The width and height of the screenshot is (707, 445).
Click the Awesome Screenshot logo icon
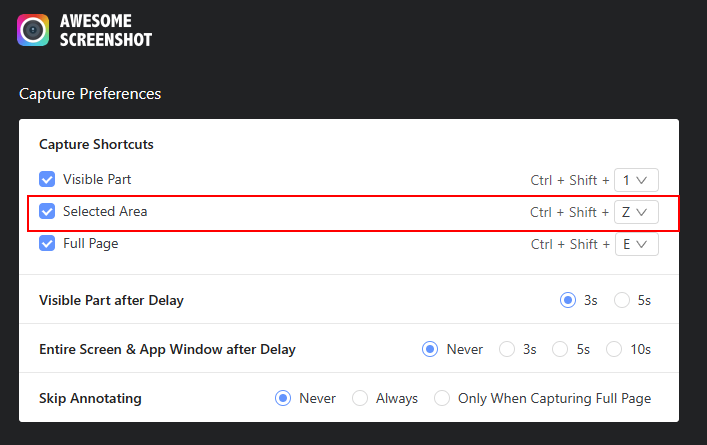pyautogui.click(x=33, y=30)
